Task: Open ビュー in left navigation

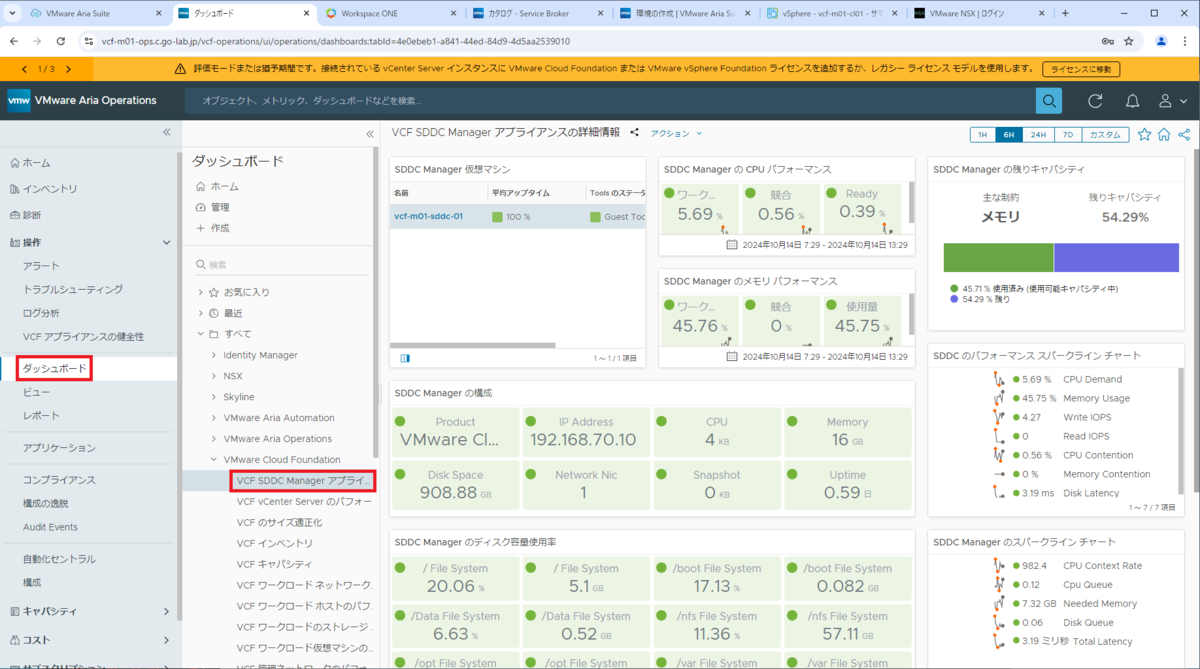Action: coord(36,393)
